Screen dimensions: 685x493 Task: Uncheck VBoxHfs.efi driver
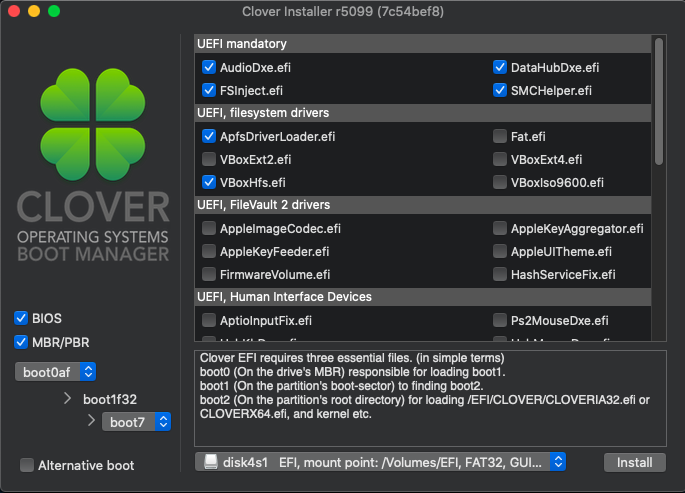click(x=209, y=182)
